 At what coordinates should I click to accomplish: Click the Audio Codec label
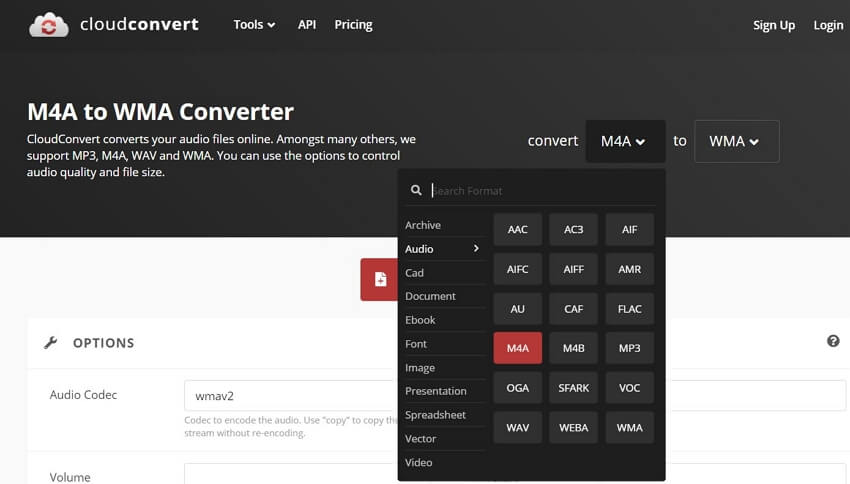tap(83, 395)
